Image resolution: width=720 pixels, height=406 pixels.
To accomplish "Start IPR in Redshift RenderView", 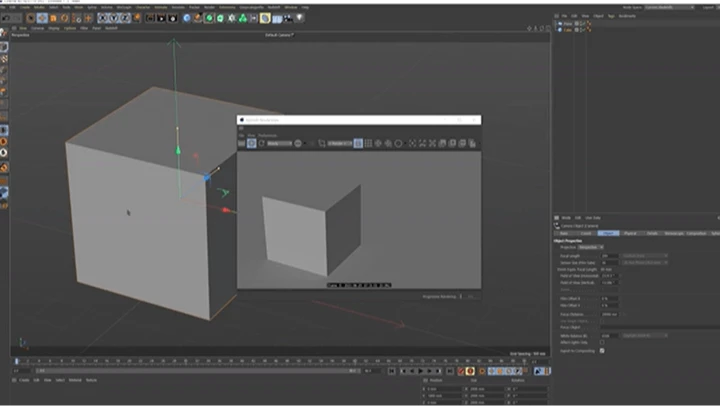I will 252,143.
